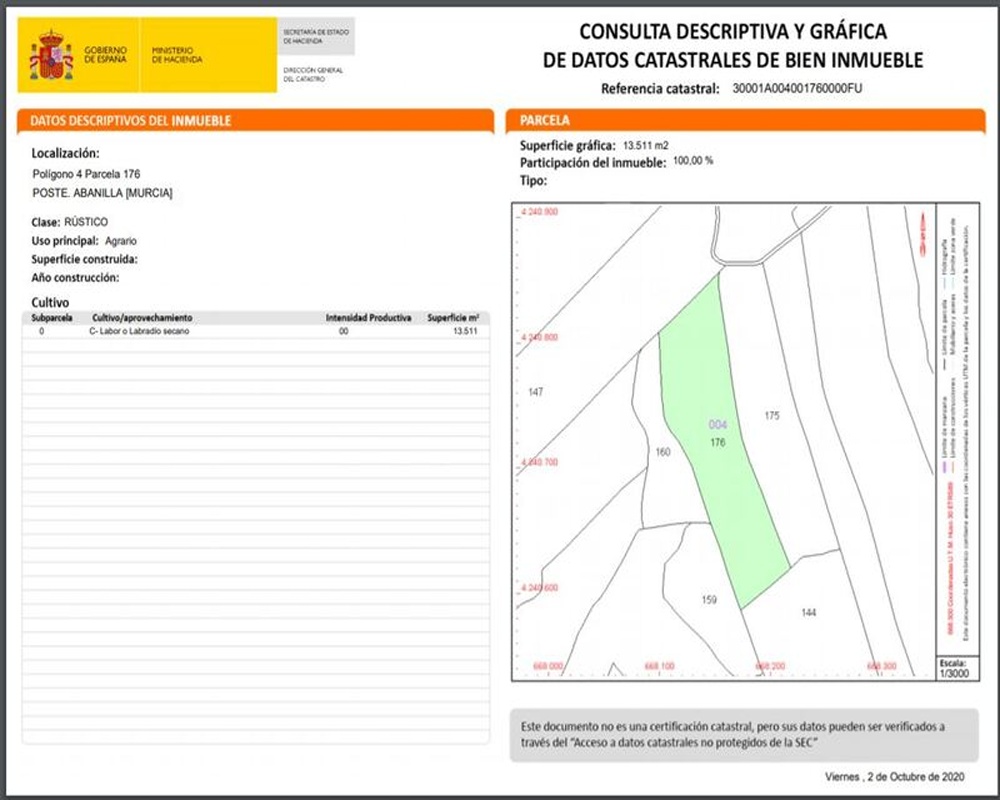1000x800 pixels.
Task: Click parcel 147 label on the map
Action: coord(536,392)
